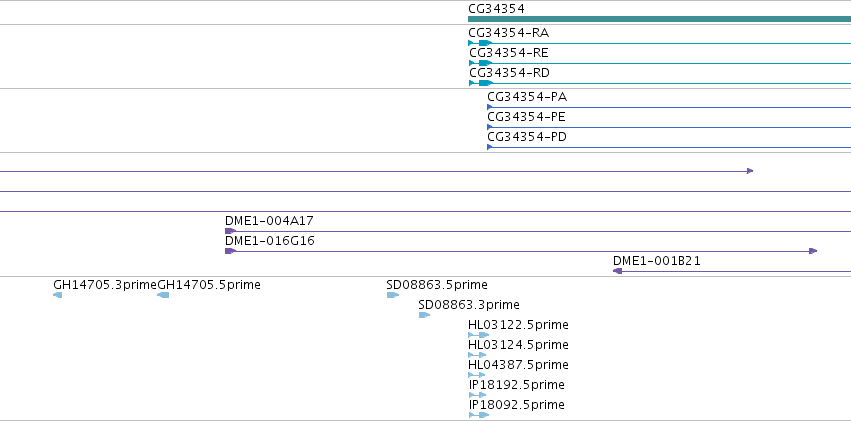
Task: Select CG34354-RD transcript exon glyph
Action: click(x=485, y=83)
